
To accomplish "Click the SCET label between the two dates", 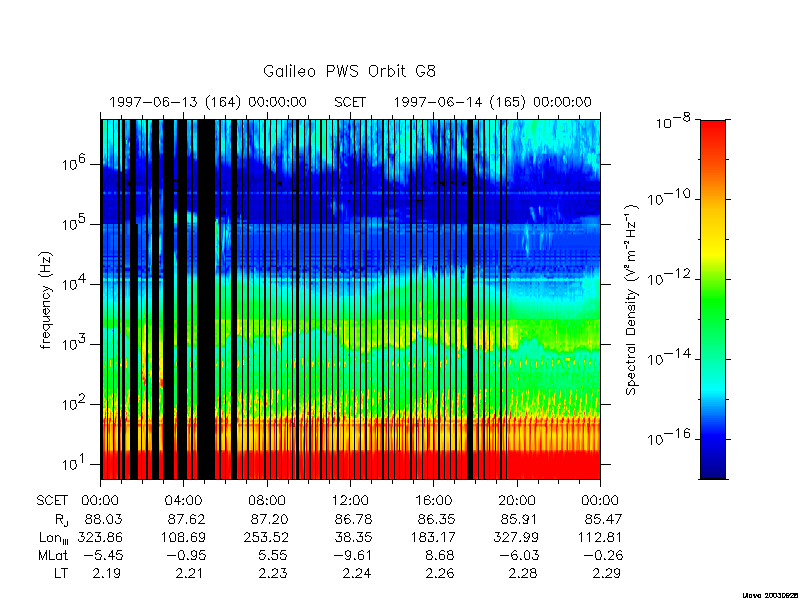I will coord(350,102).
